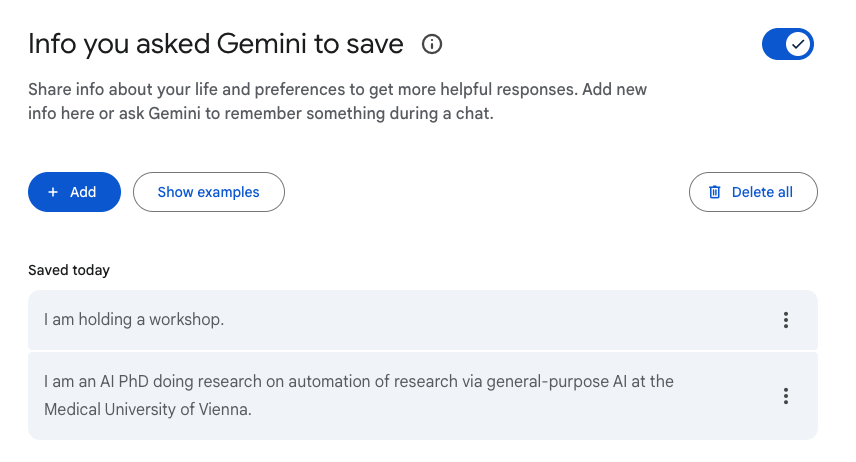Screen dimensions: 856x462
Task: Click the plus icon in Add button
Action: (x=54, y=192)
